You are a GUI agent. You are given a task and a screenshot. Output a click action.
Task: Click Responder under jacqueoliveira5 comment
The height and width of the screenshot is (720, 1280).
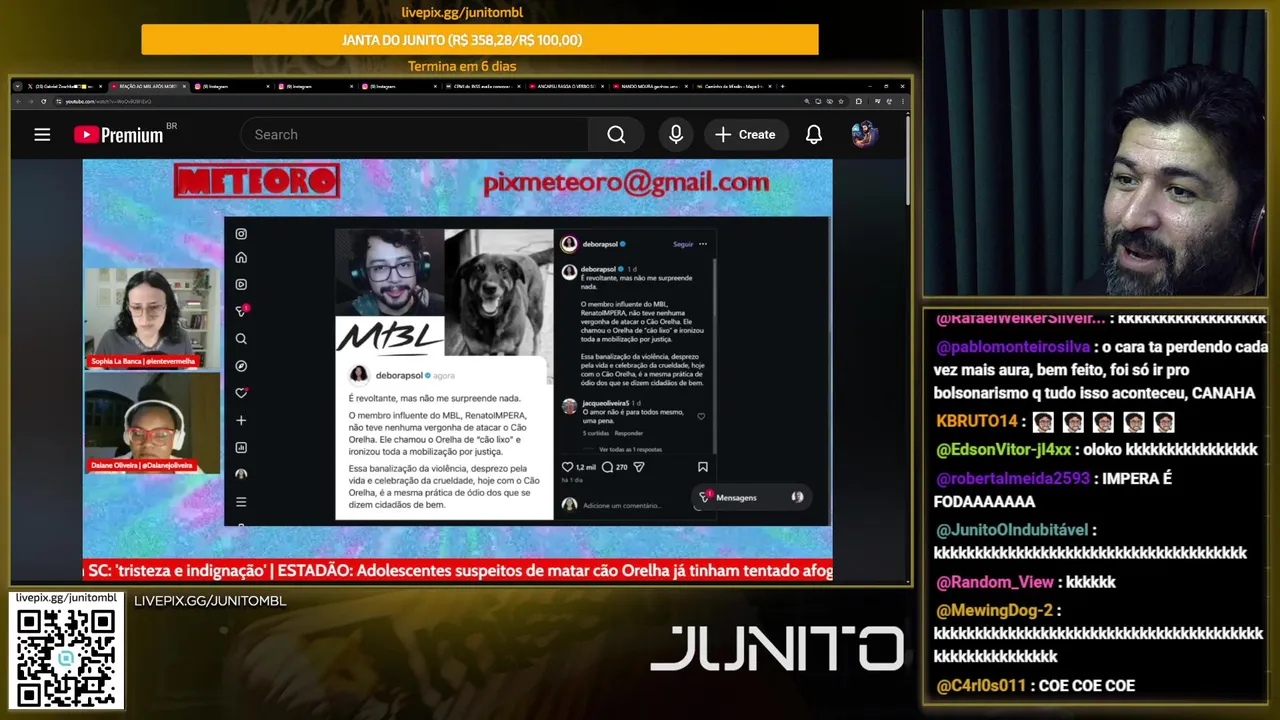(x=629, y=433)
